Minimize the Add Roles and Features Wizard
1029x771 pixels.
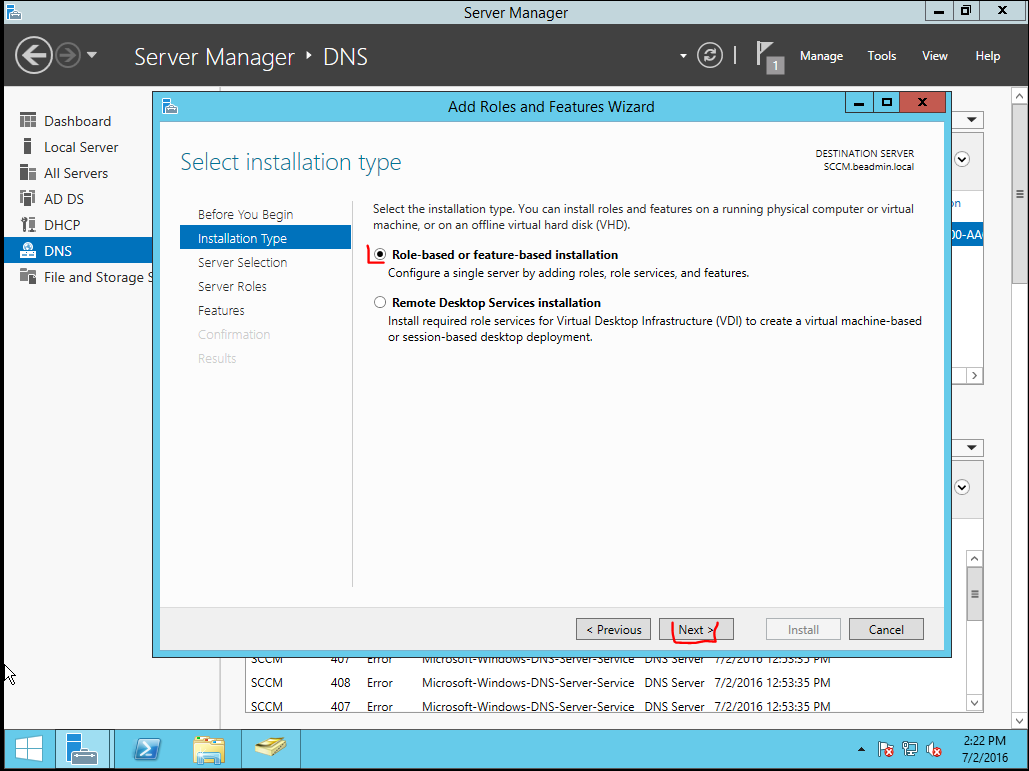click(x=858, y=102)
